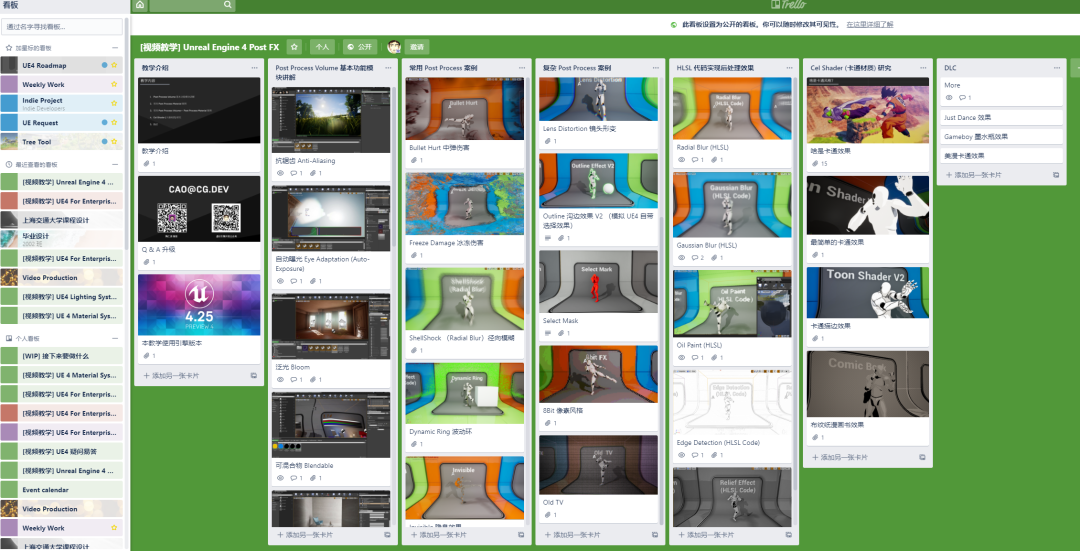Open the Just Dance 效果 card
This screenshot has height=551, width=1080.
click(x=1001, y=118)
